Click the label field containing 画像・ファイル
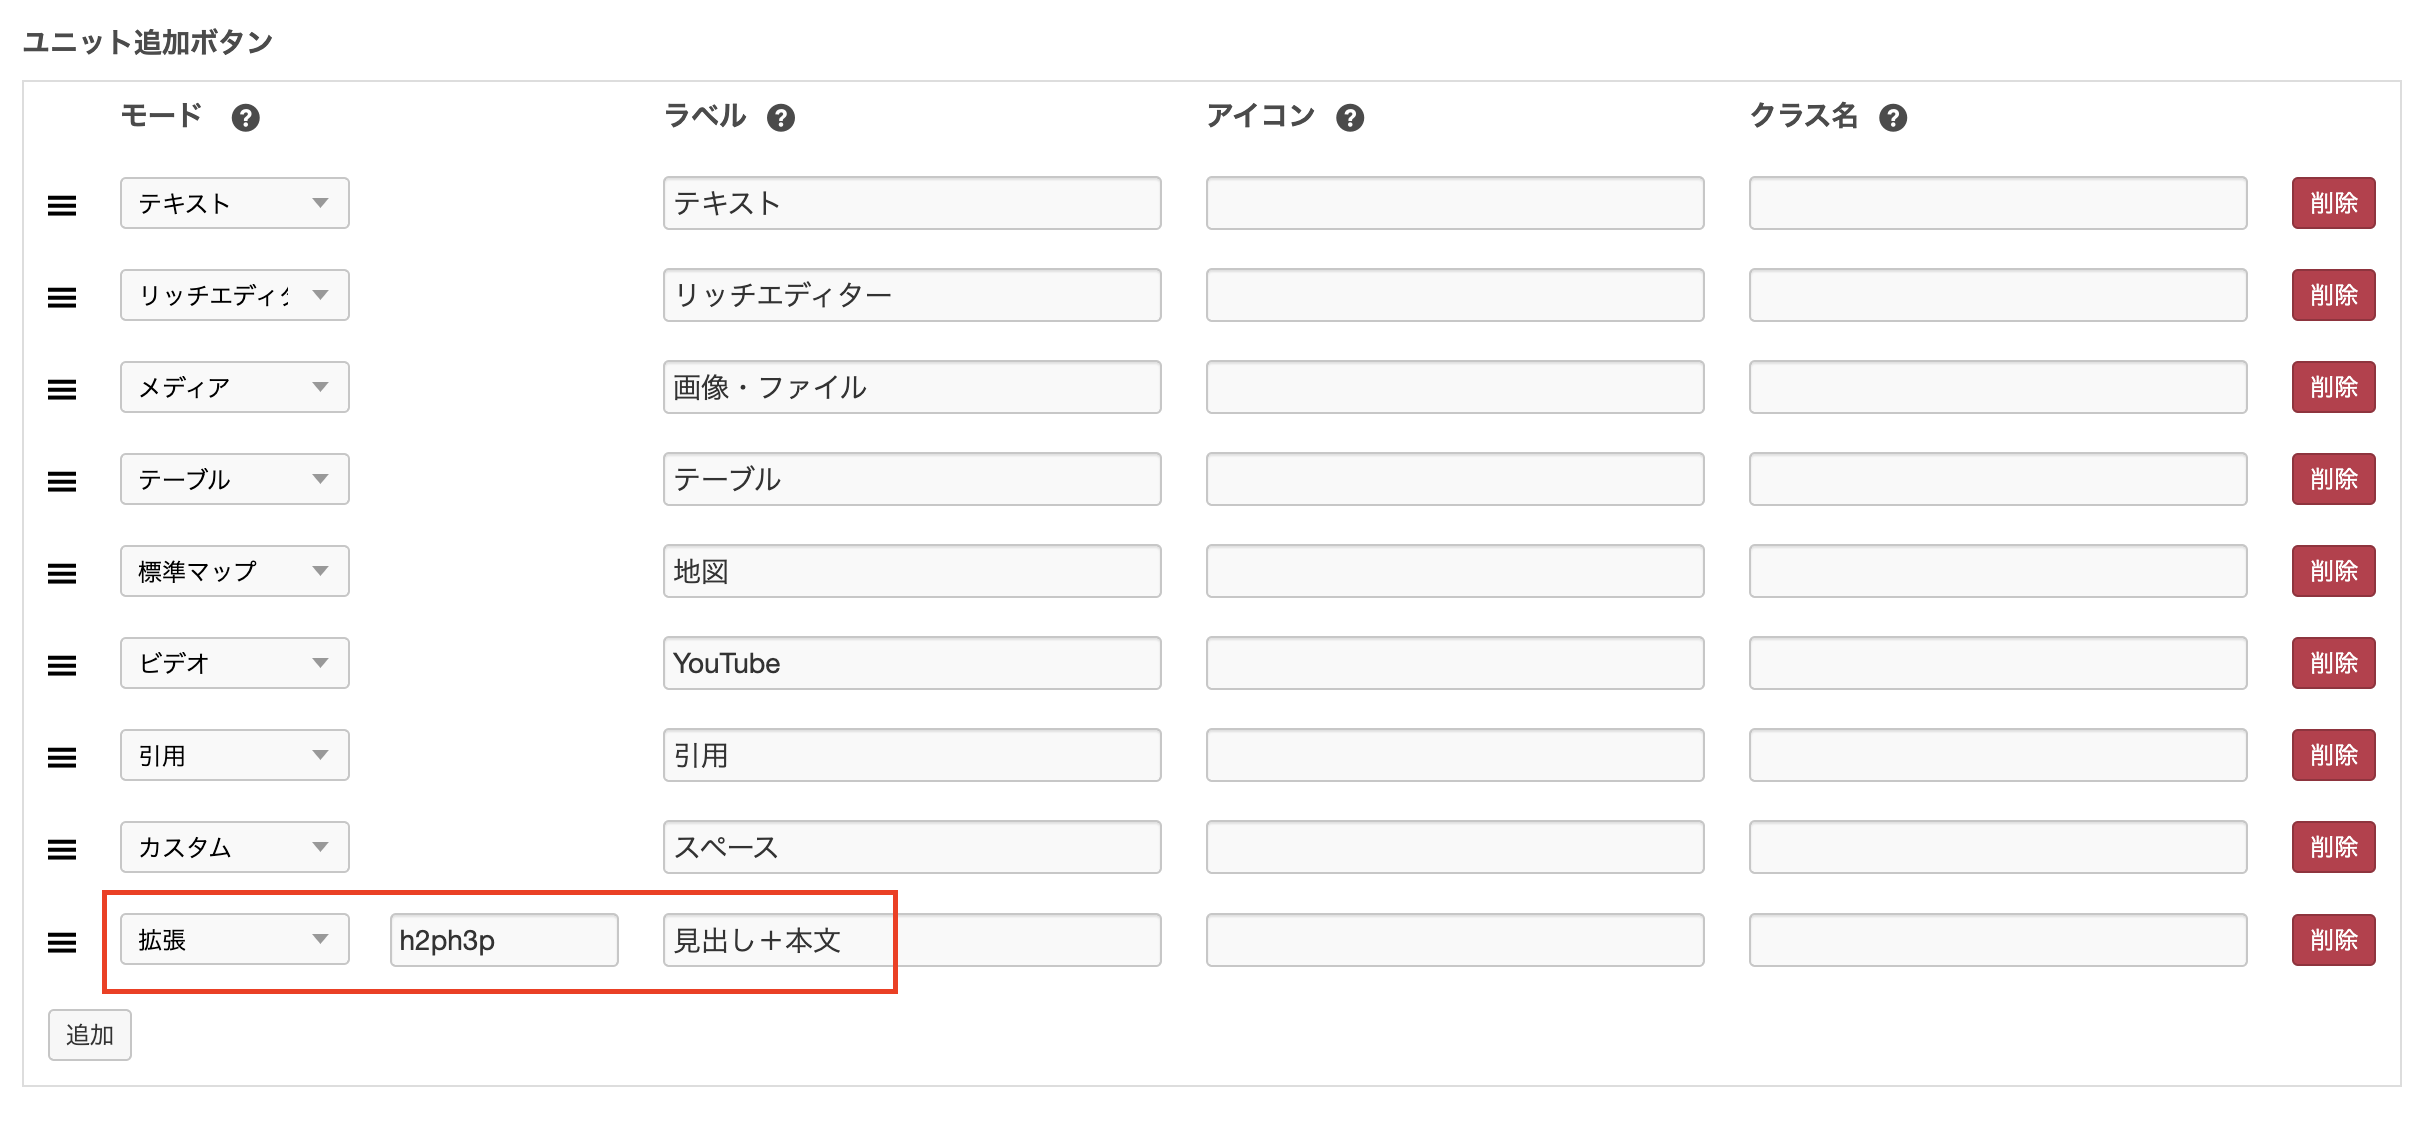2430x1126 pixels. pos(911,387)
